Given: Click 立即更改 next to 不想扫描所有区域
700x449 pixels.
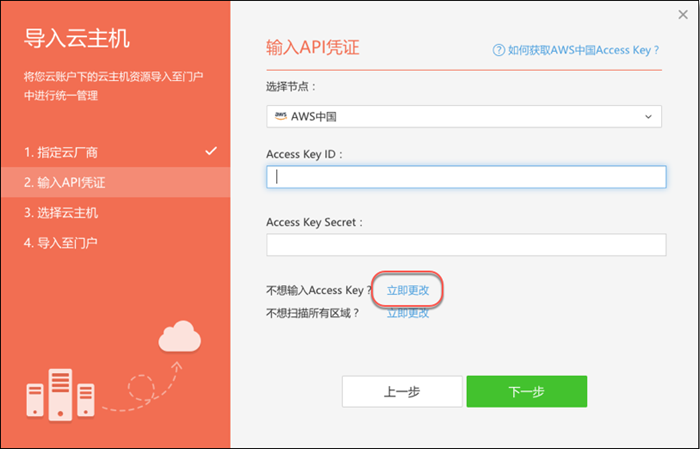Looking at the screenshot, I should (408, 312).
